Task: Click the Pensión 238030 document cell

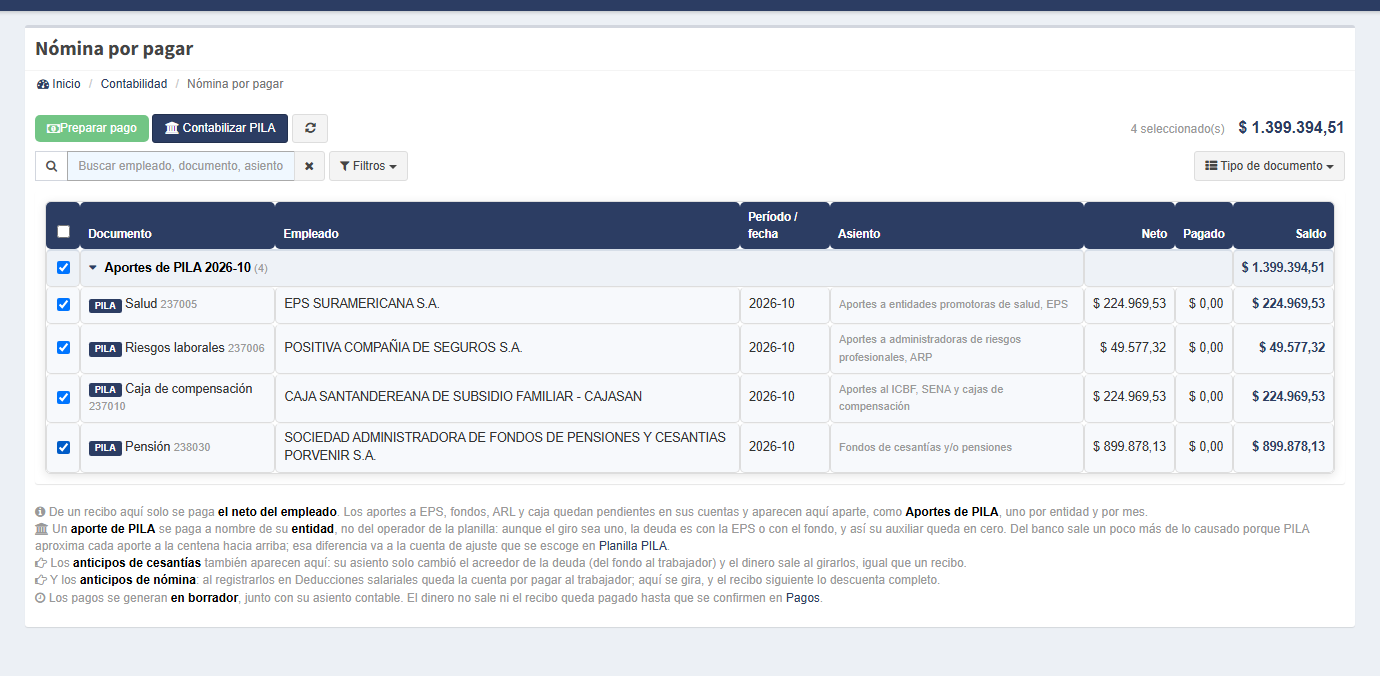Action: [x=177, y=447]
